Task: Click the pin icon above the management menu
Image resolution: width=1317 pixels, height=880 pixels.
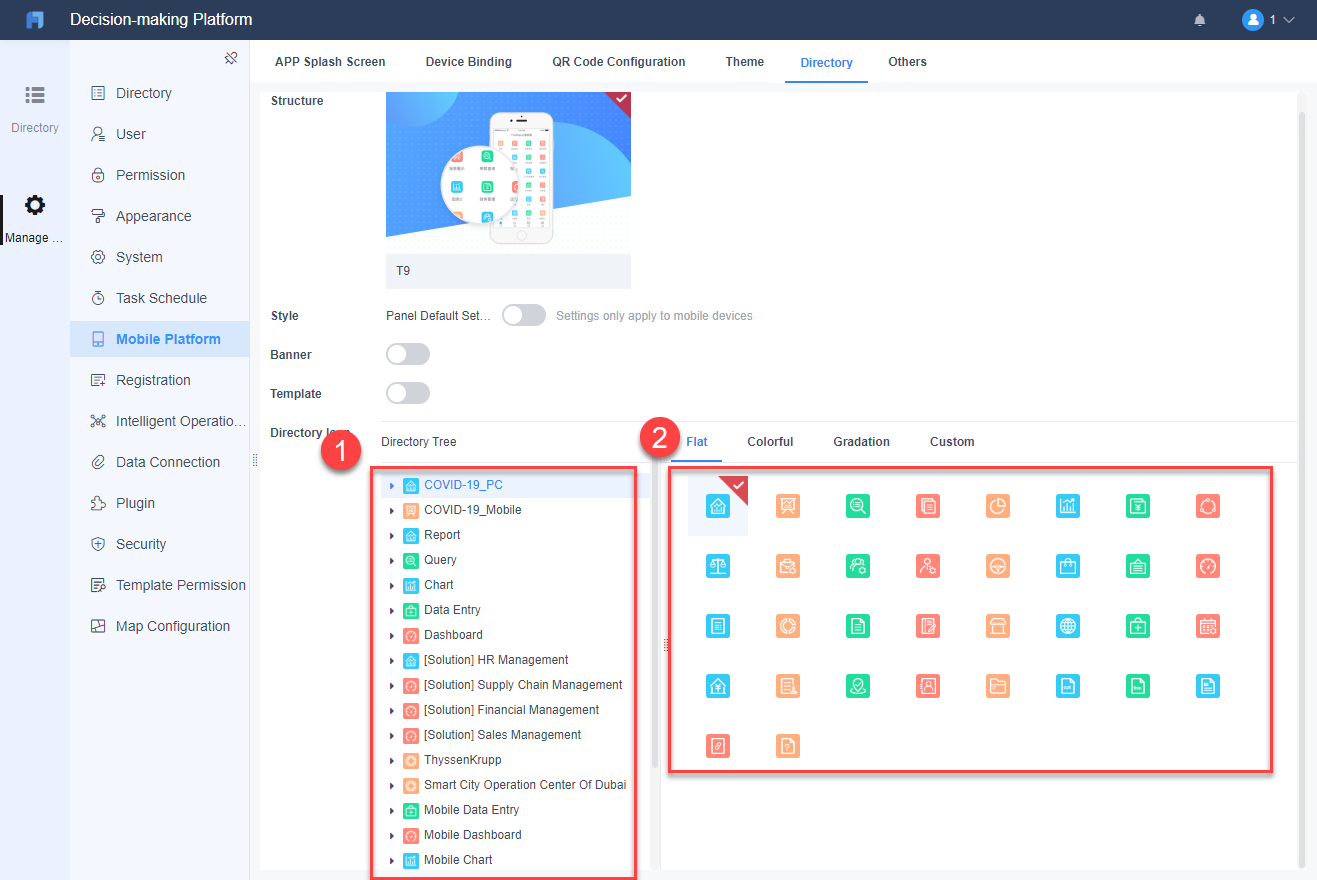Action: [x=231, y=59]
